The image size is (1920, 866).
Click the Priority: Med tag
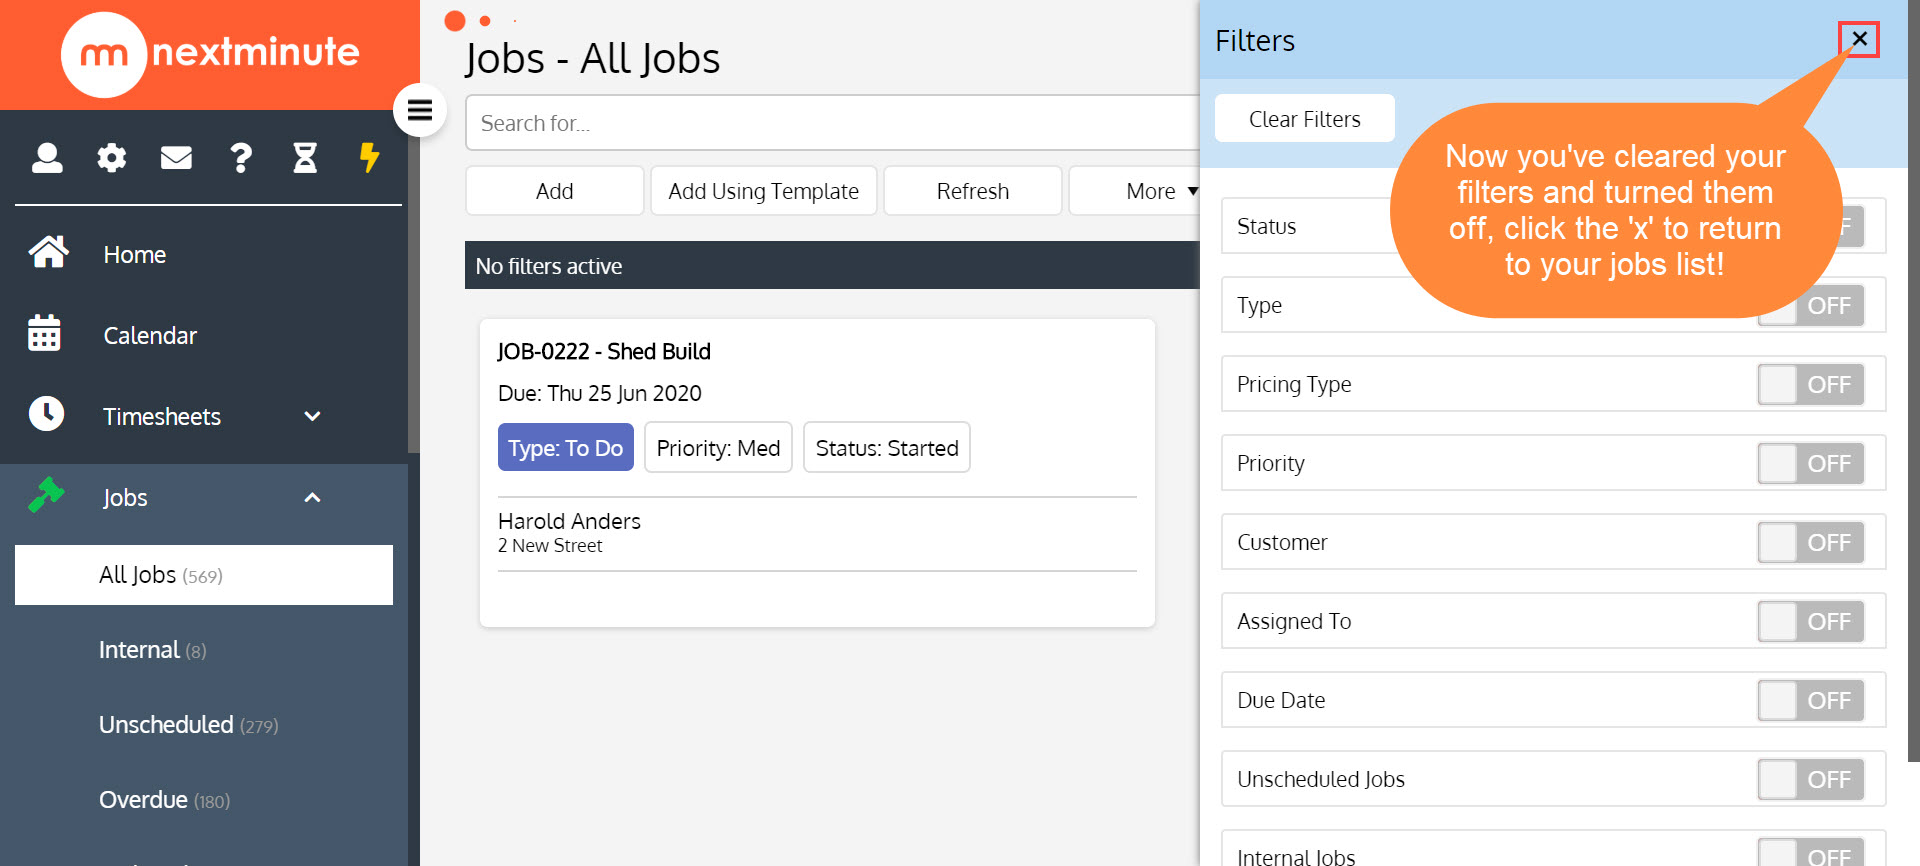[718, 447]
